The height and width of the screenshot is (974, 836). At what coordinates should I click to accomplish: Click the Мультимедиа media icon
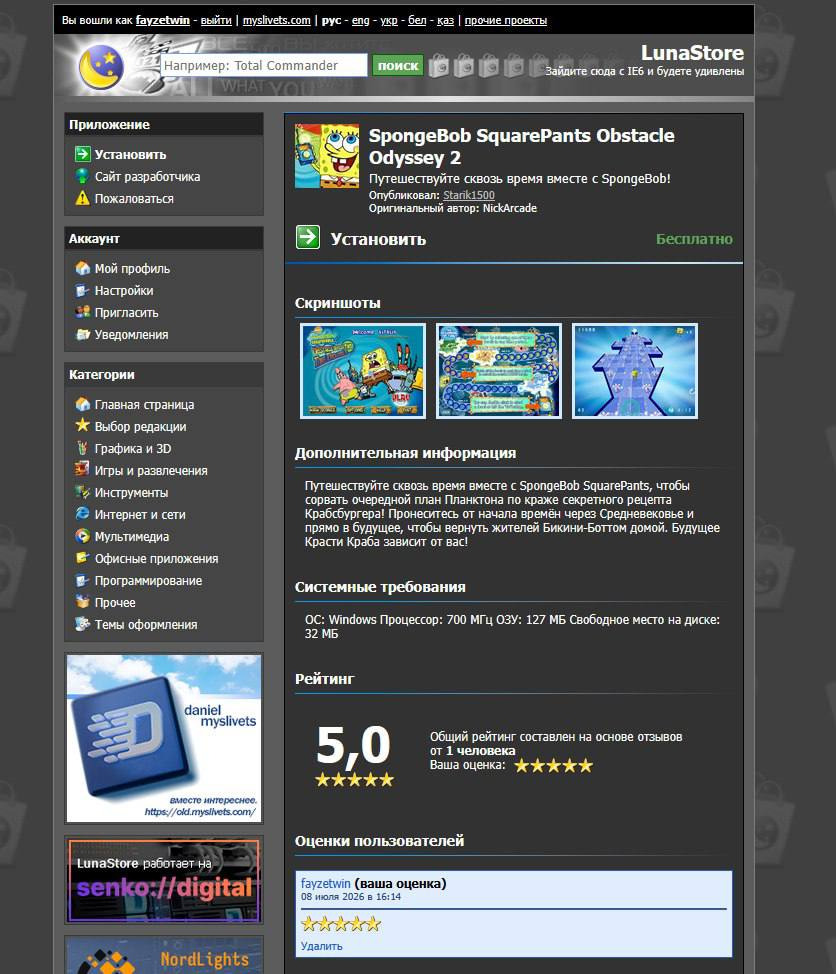pos(83,536)
